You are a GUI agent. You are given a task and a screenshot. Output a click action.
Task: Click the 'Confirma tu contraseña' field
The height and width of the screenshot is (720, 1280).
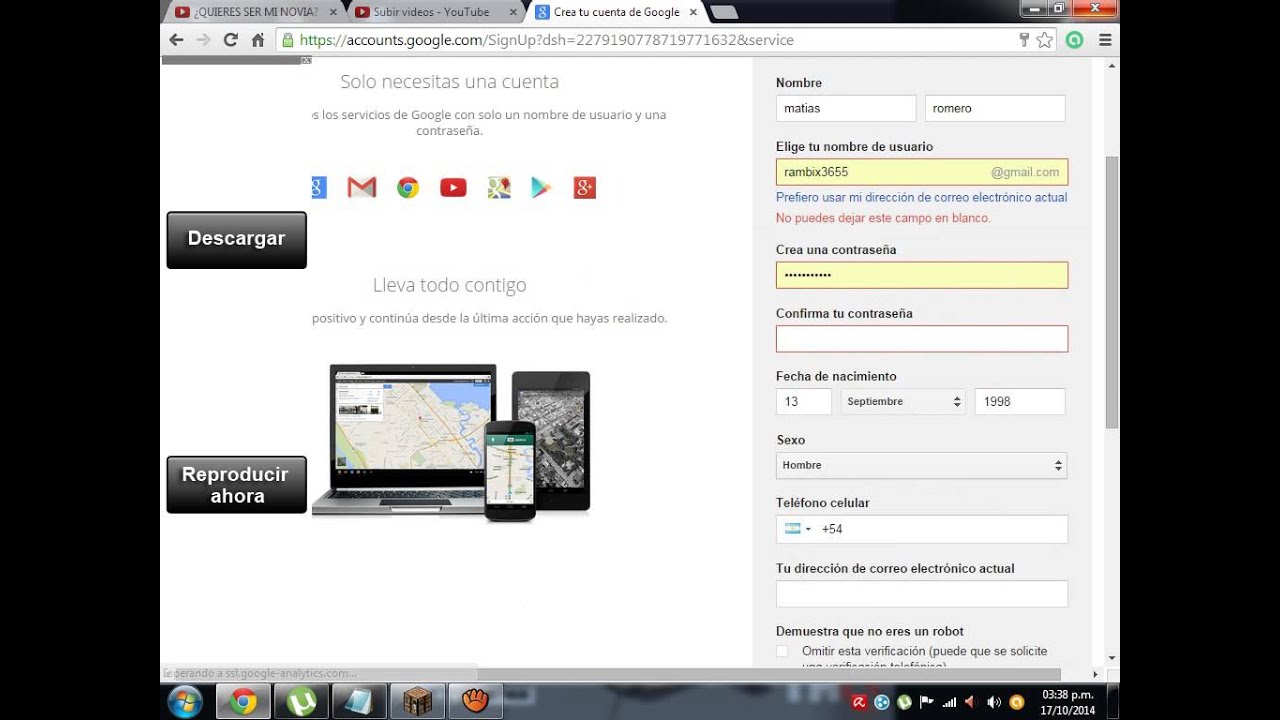(922, 339)
